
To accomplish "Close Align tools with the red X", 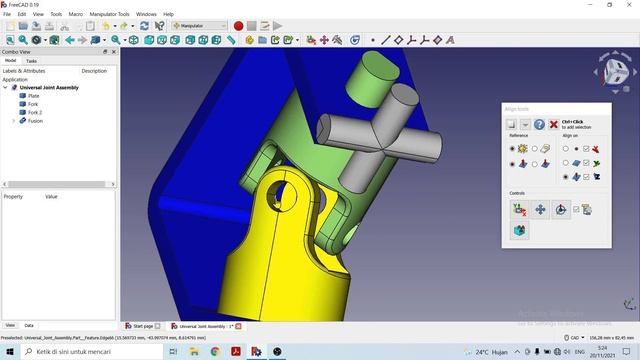I will click(553, 124).
